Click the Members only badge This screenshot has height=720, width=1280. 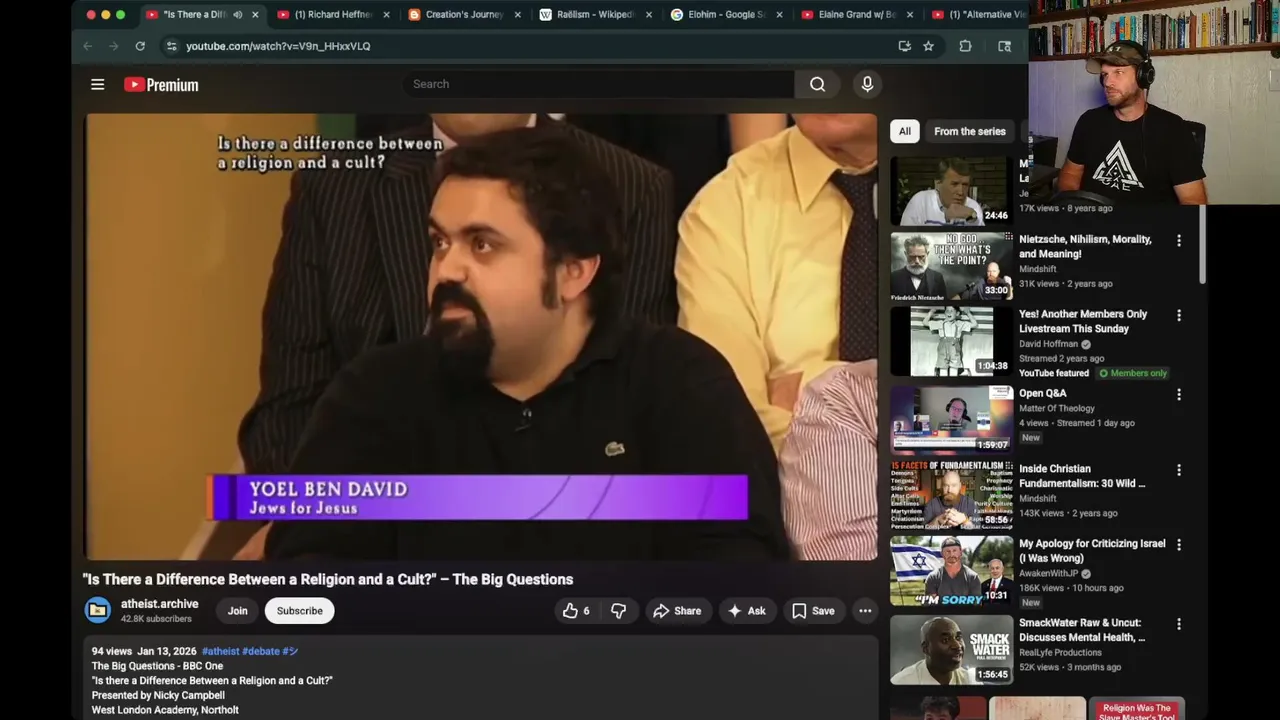click(x=1133, y=373)
